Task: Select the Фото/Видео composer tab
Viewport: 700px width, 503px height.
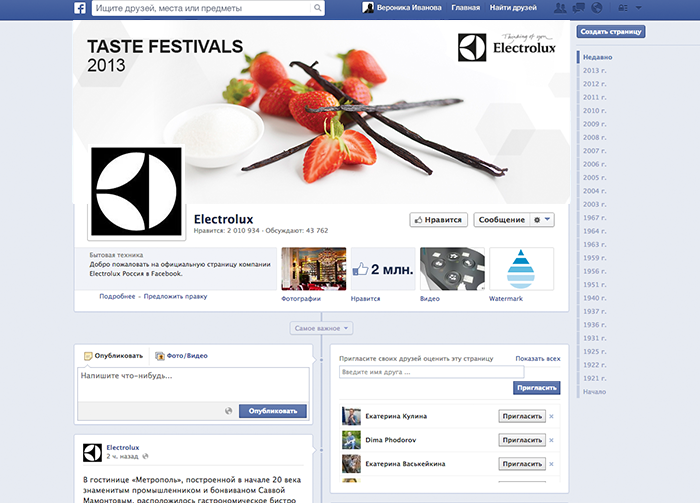Action: tap(181, 356)
